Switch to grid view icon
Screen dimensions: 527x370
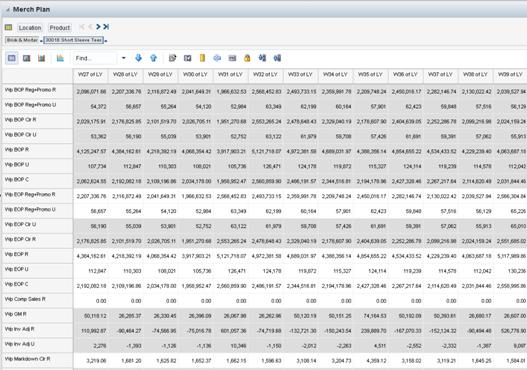click(x=11, y=58)
